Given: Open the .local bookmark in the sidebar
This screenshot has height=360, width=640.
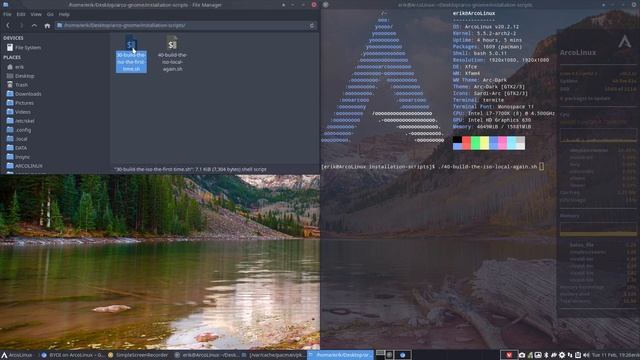Looking at the screenshot, I should pos(17,139).
